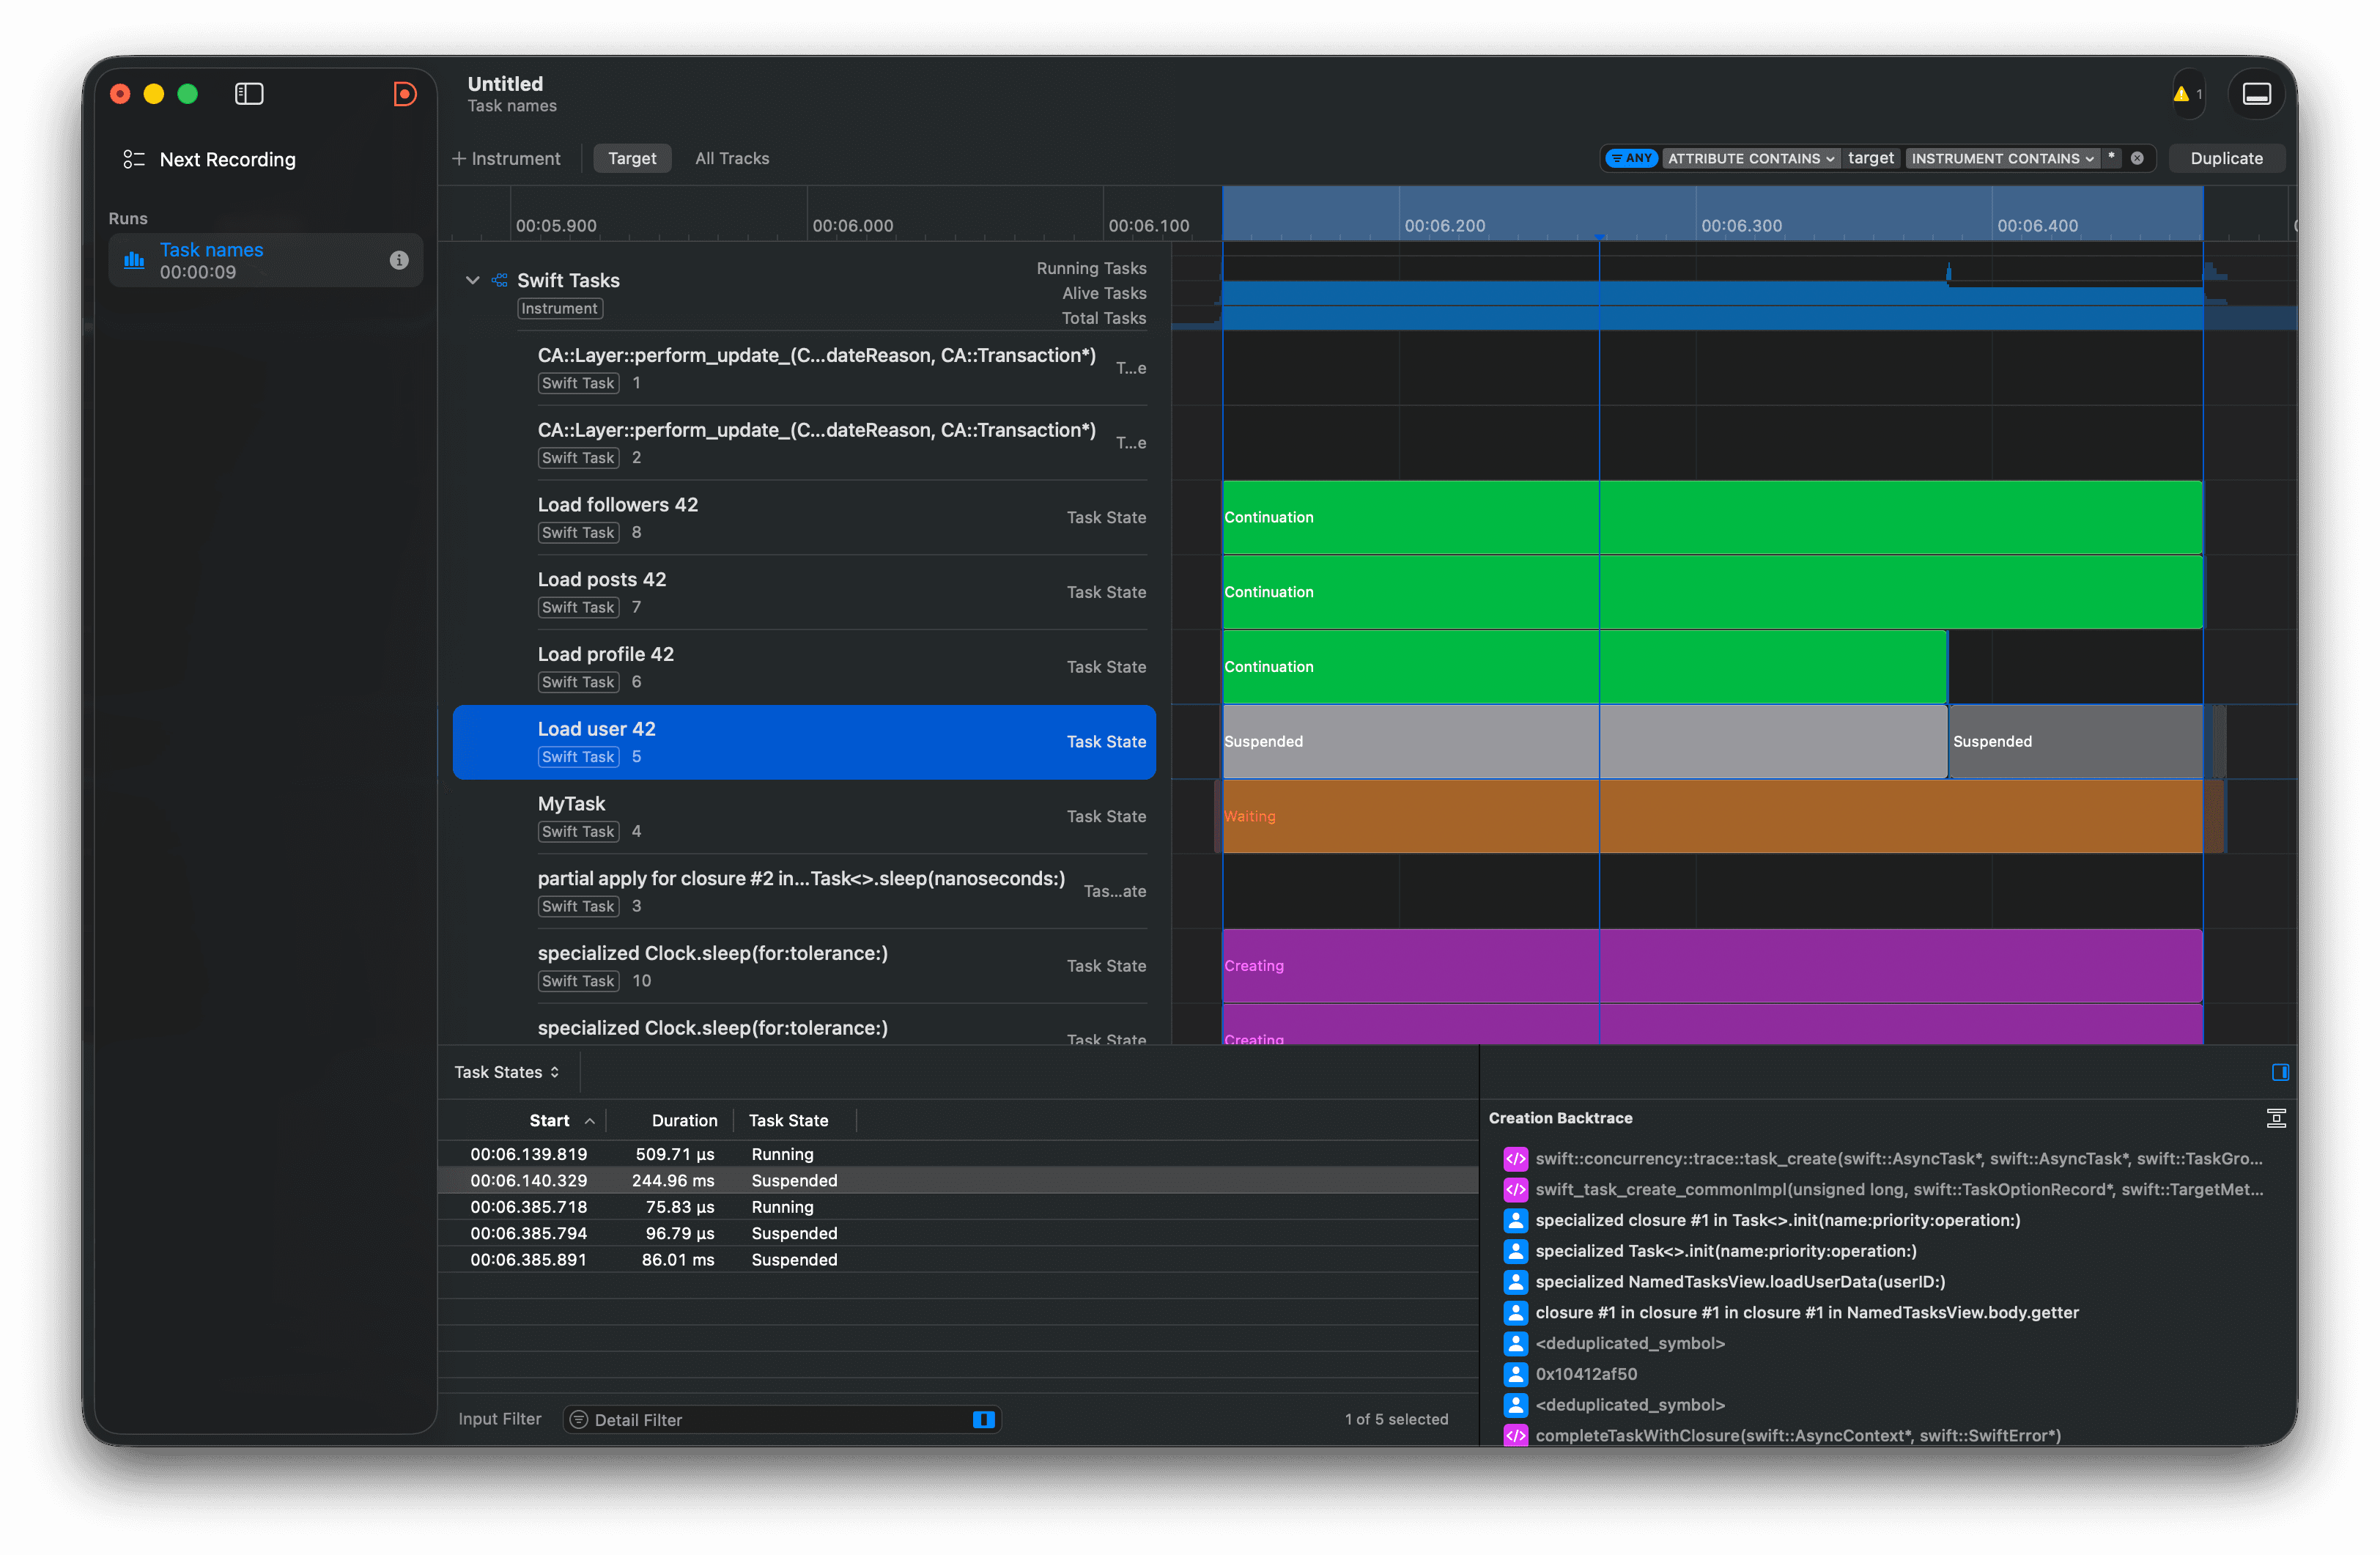2380x1555 pixels.
Task: Click icon beside completeTaskWithClosure frame
Action: click(x=1515, y=1435)
